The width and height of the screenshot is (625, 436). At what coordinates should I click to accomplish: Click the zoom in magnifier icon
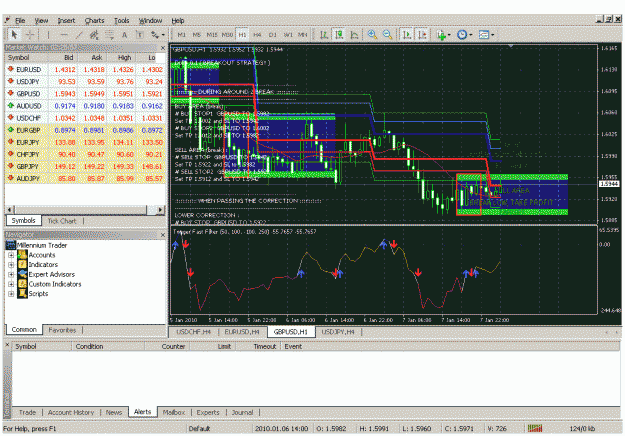(372, 35)
